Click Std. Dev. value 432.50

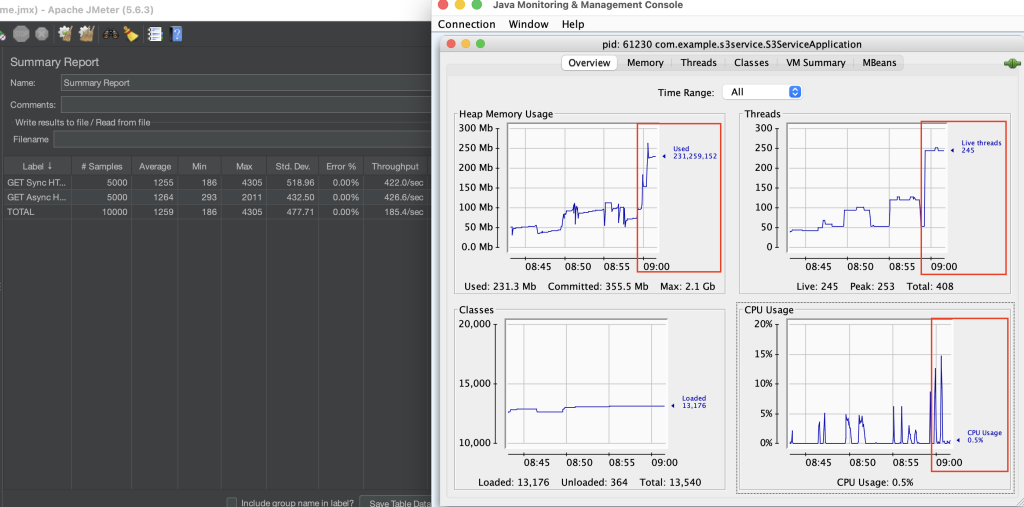click(x=301, y=197)
